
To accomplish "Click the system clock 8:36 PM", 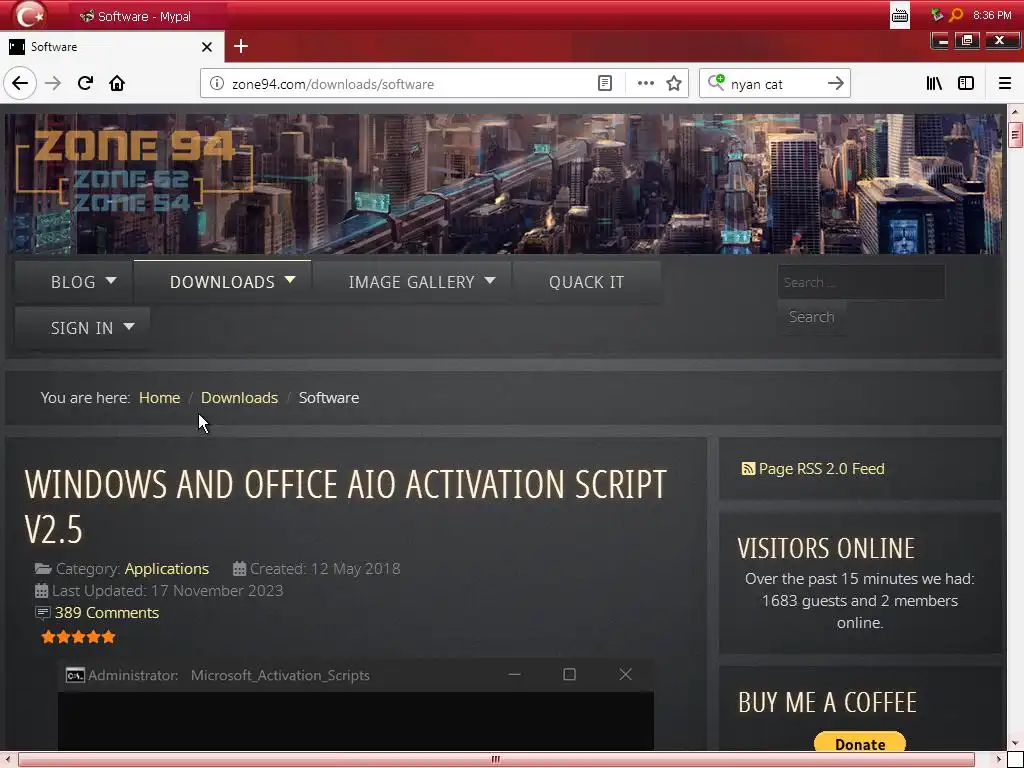I will (991, 15).
